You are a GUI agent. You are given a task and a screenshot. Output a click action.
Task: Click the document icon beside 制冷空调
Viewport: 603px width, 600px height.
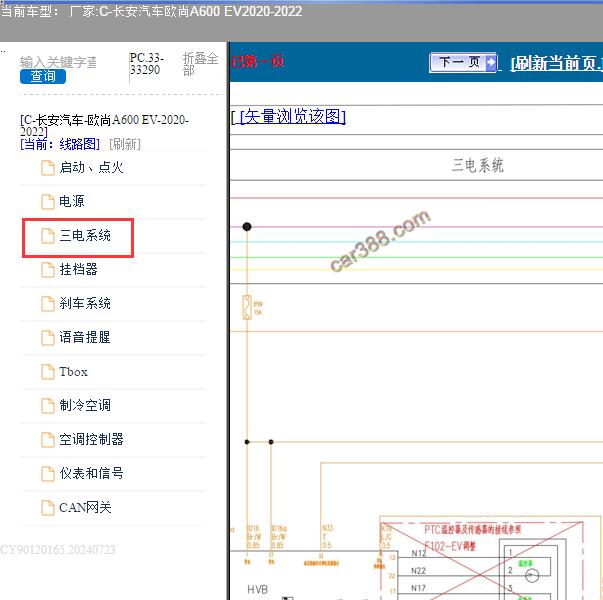[48, 406]
